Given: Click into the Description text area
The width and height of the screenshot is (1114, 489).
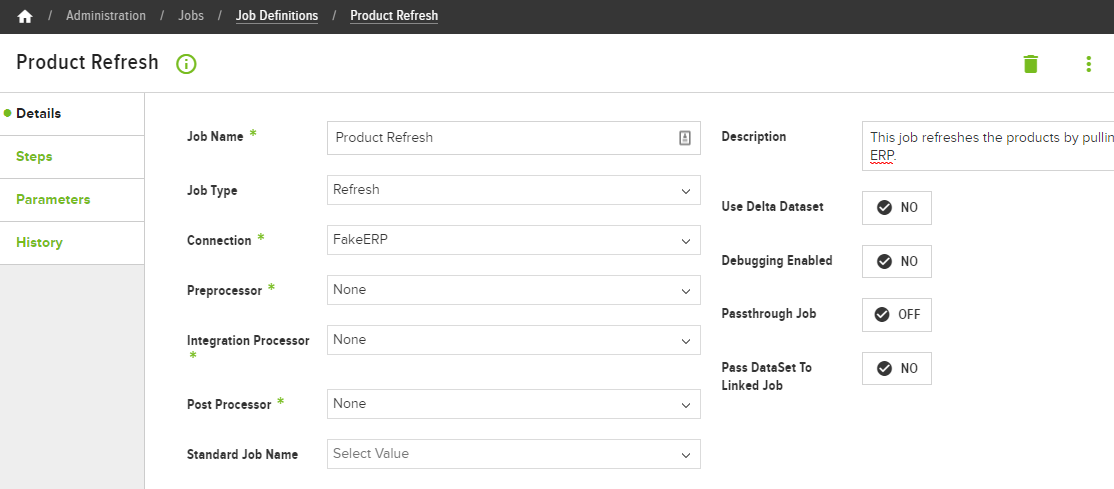Looking at the screenshot, I should (x=988, y=146).
